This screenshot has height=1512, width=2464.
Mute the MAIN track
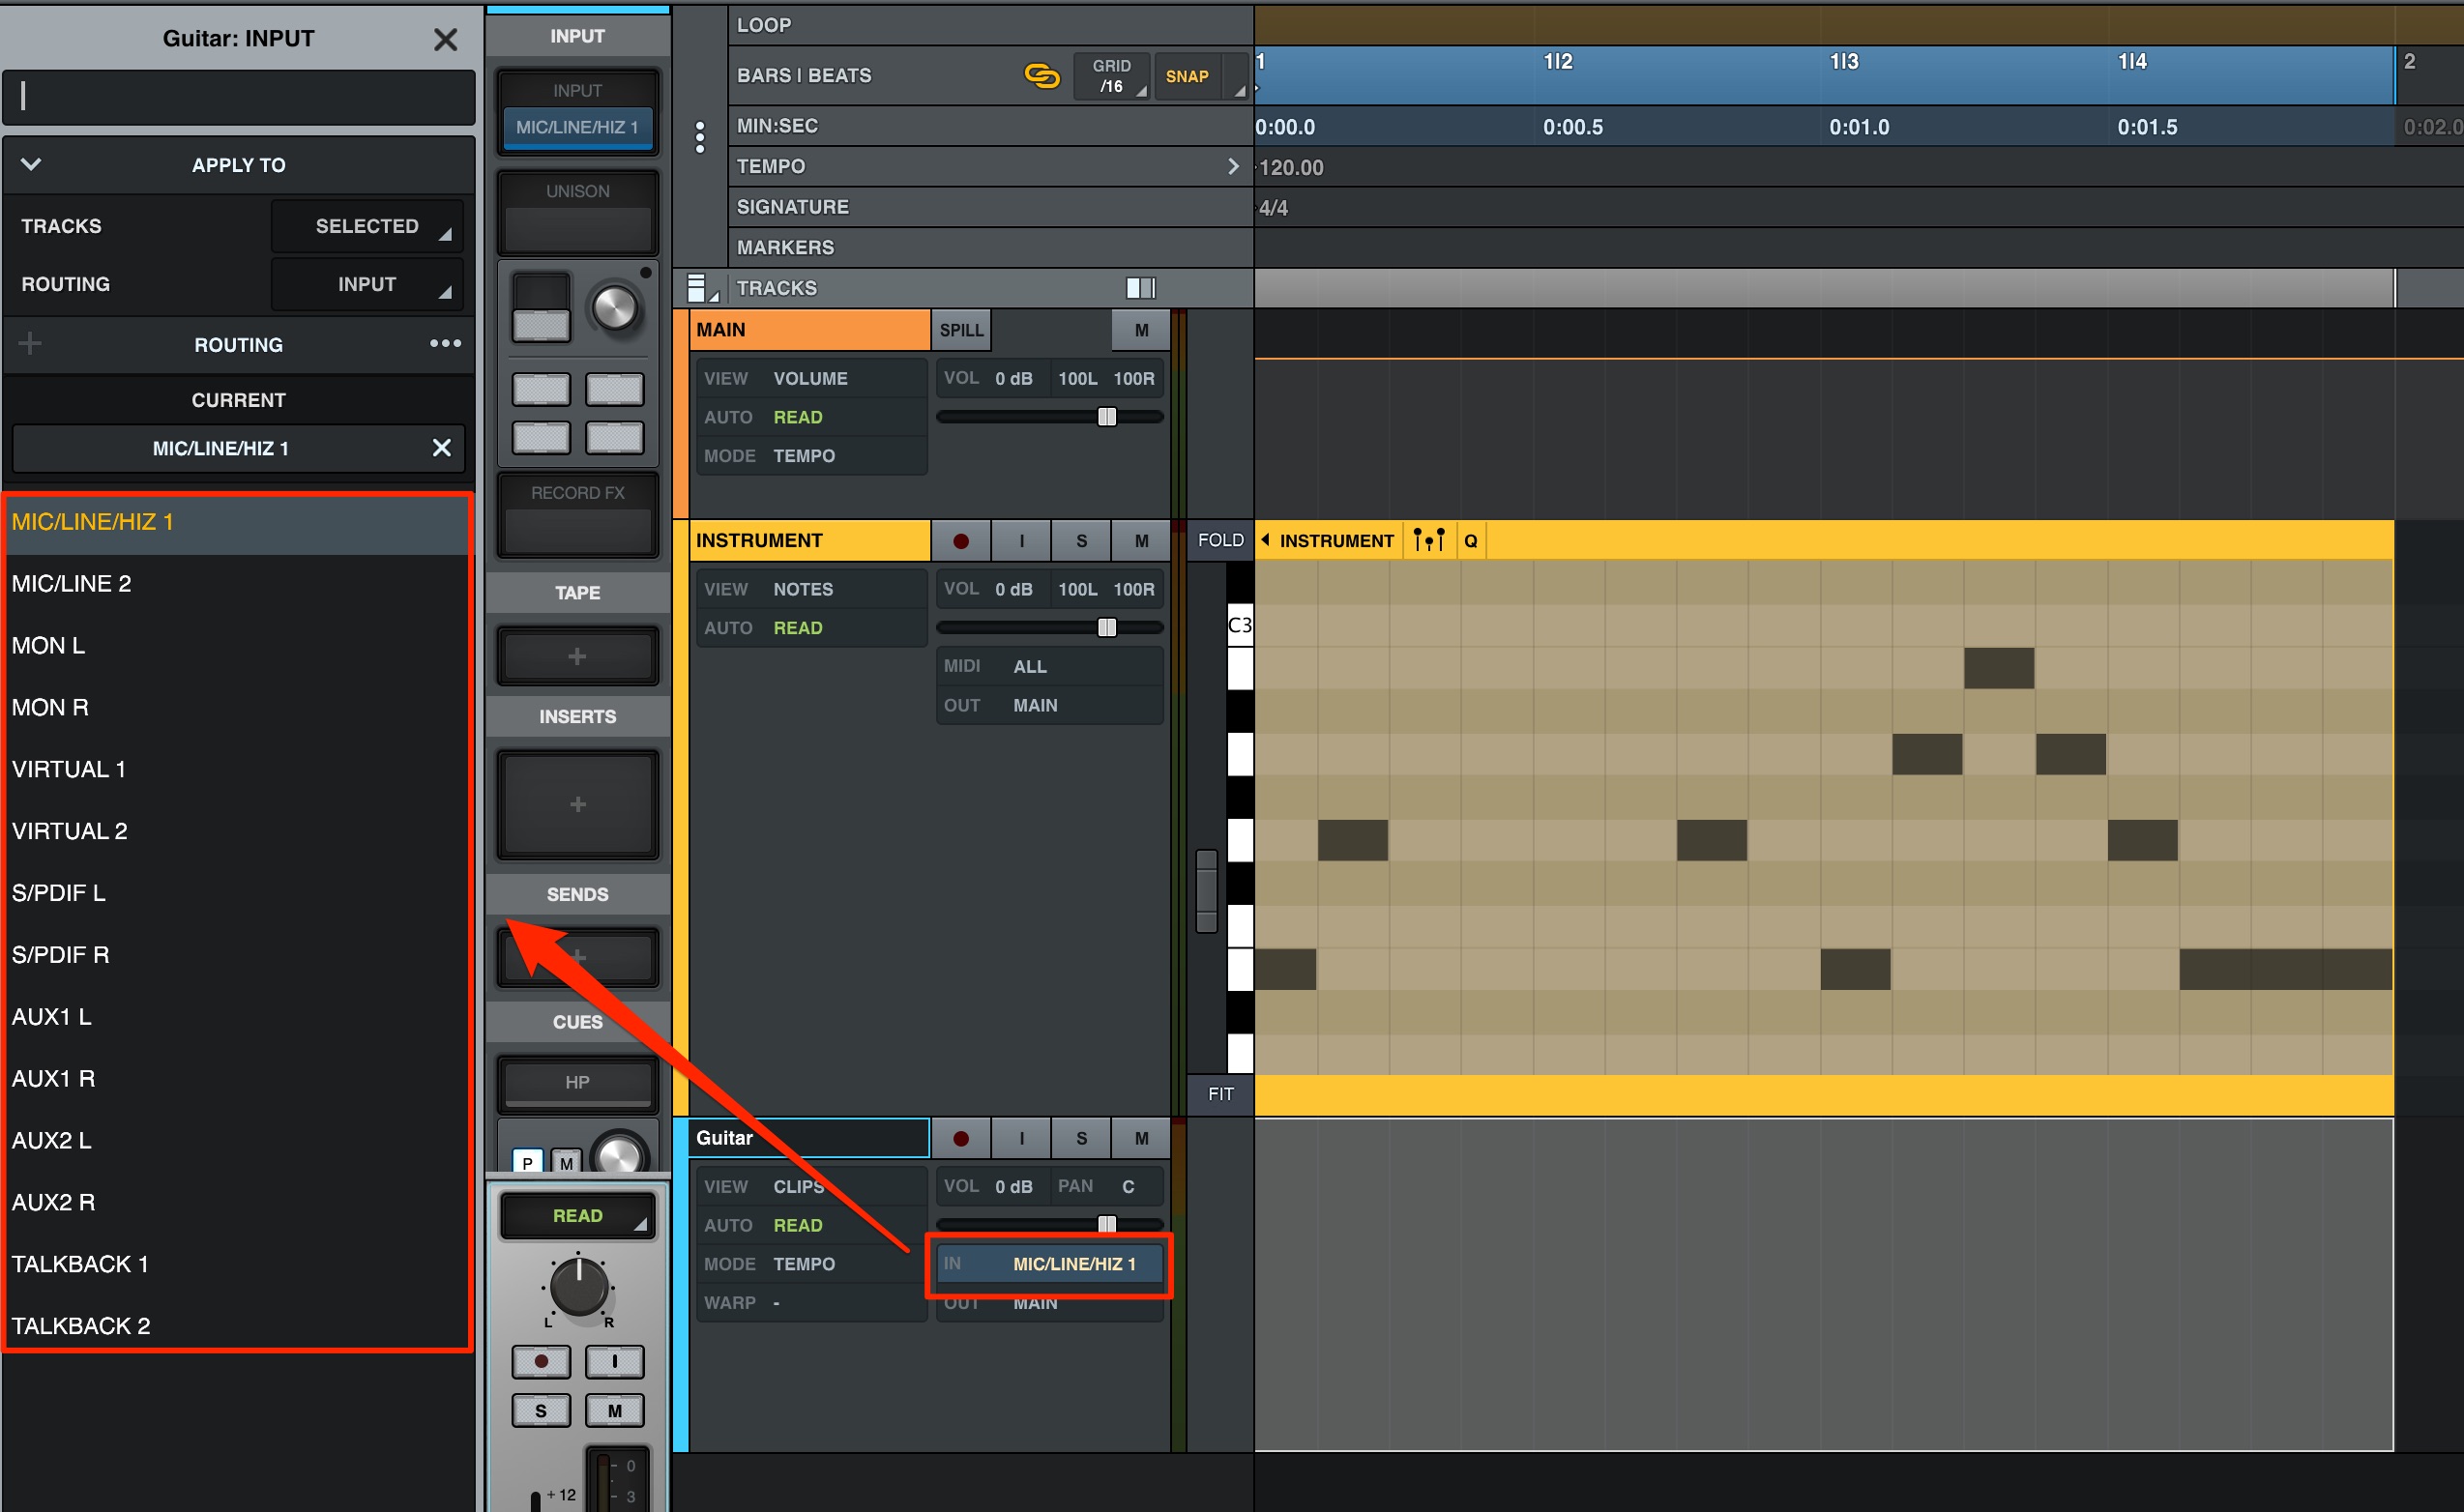[x=1141, y=330]
